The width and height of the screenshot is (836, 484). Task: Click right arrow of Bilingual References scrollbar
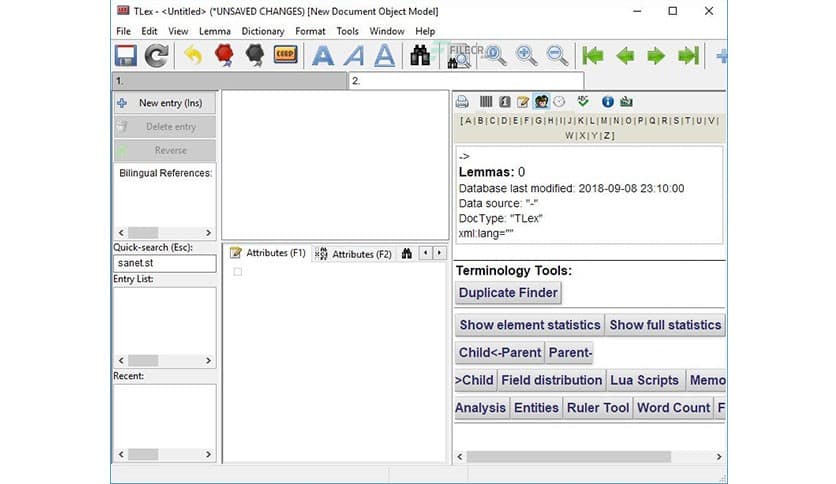(x=208, y=232)
